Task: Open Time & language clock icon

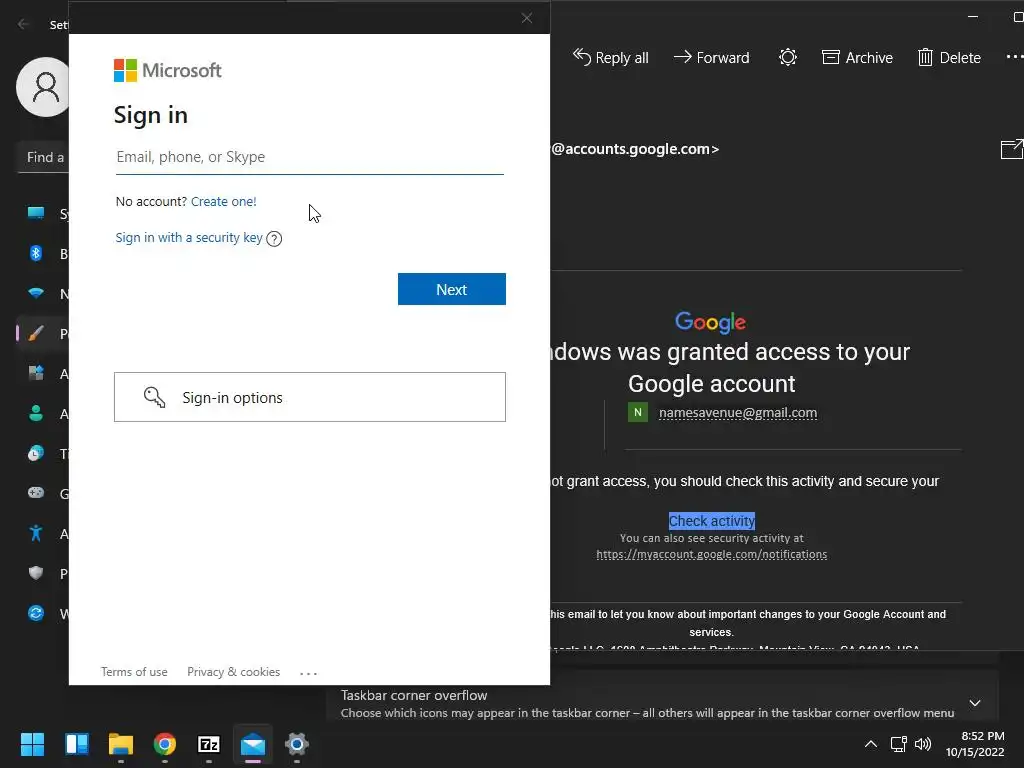Action: point(36,453)
